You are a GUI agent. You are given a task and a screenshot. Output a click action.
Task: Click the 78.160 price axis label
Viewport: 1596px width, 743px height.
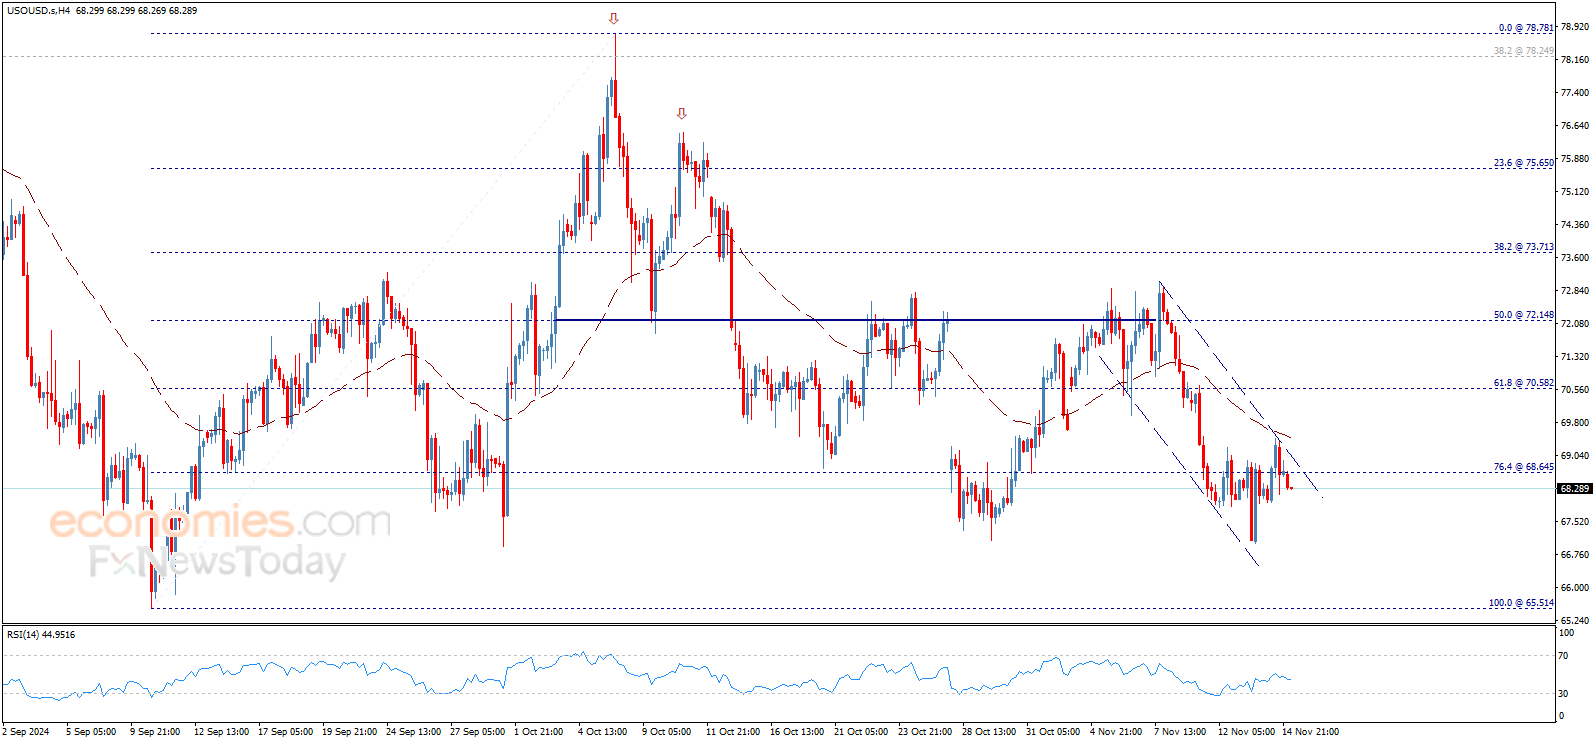pyautogui.click(x=1575, y=60)
